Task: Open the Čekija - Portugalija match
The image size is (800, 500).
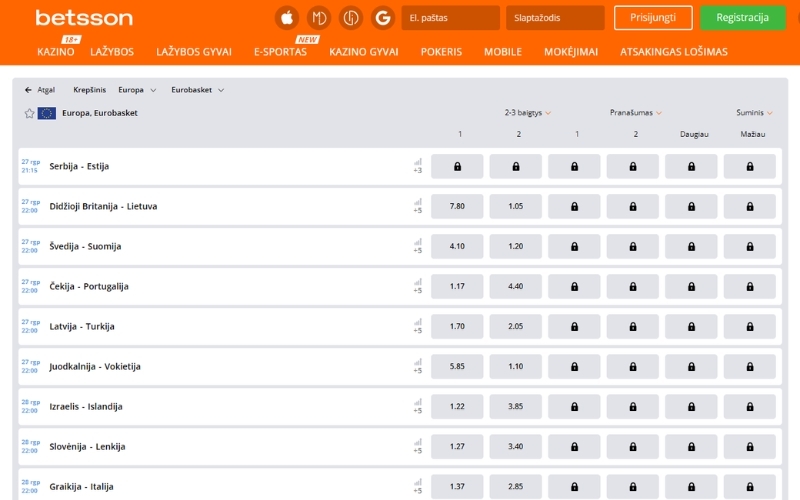Action: 89,287
